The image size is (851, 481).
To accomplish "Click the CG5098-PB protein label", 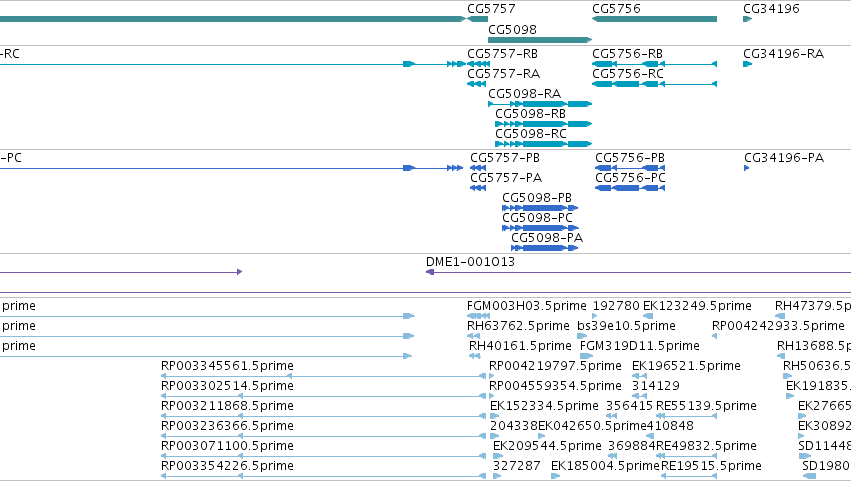I will (537, 198).
